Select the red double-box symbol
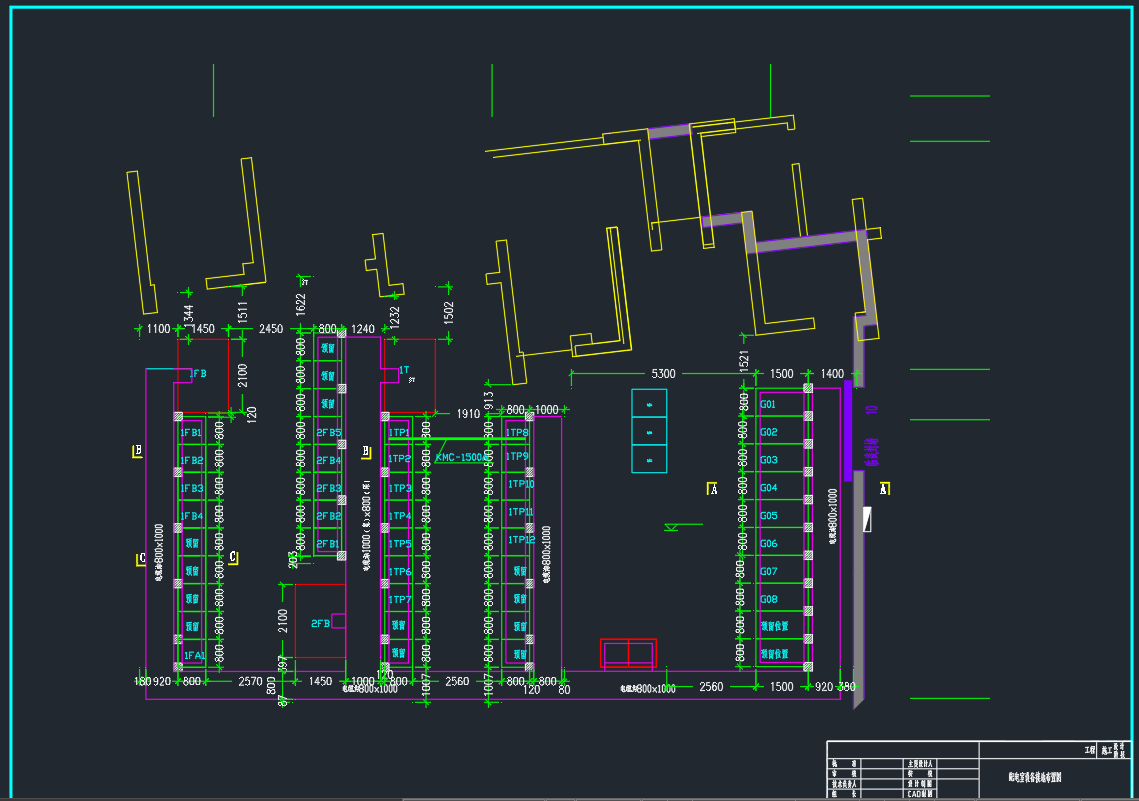1139x801 pixels. click(x=628, y=654)
